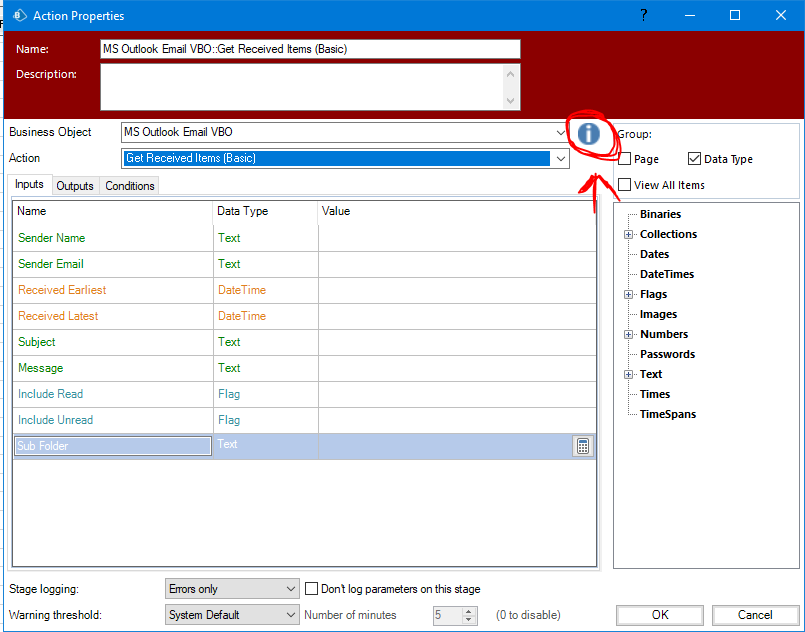Viewport: 805px width, 632px height.
Task: Select Times in the data tree
Action: click(655, 394)
